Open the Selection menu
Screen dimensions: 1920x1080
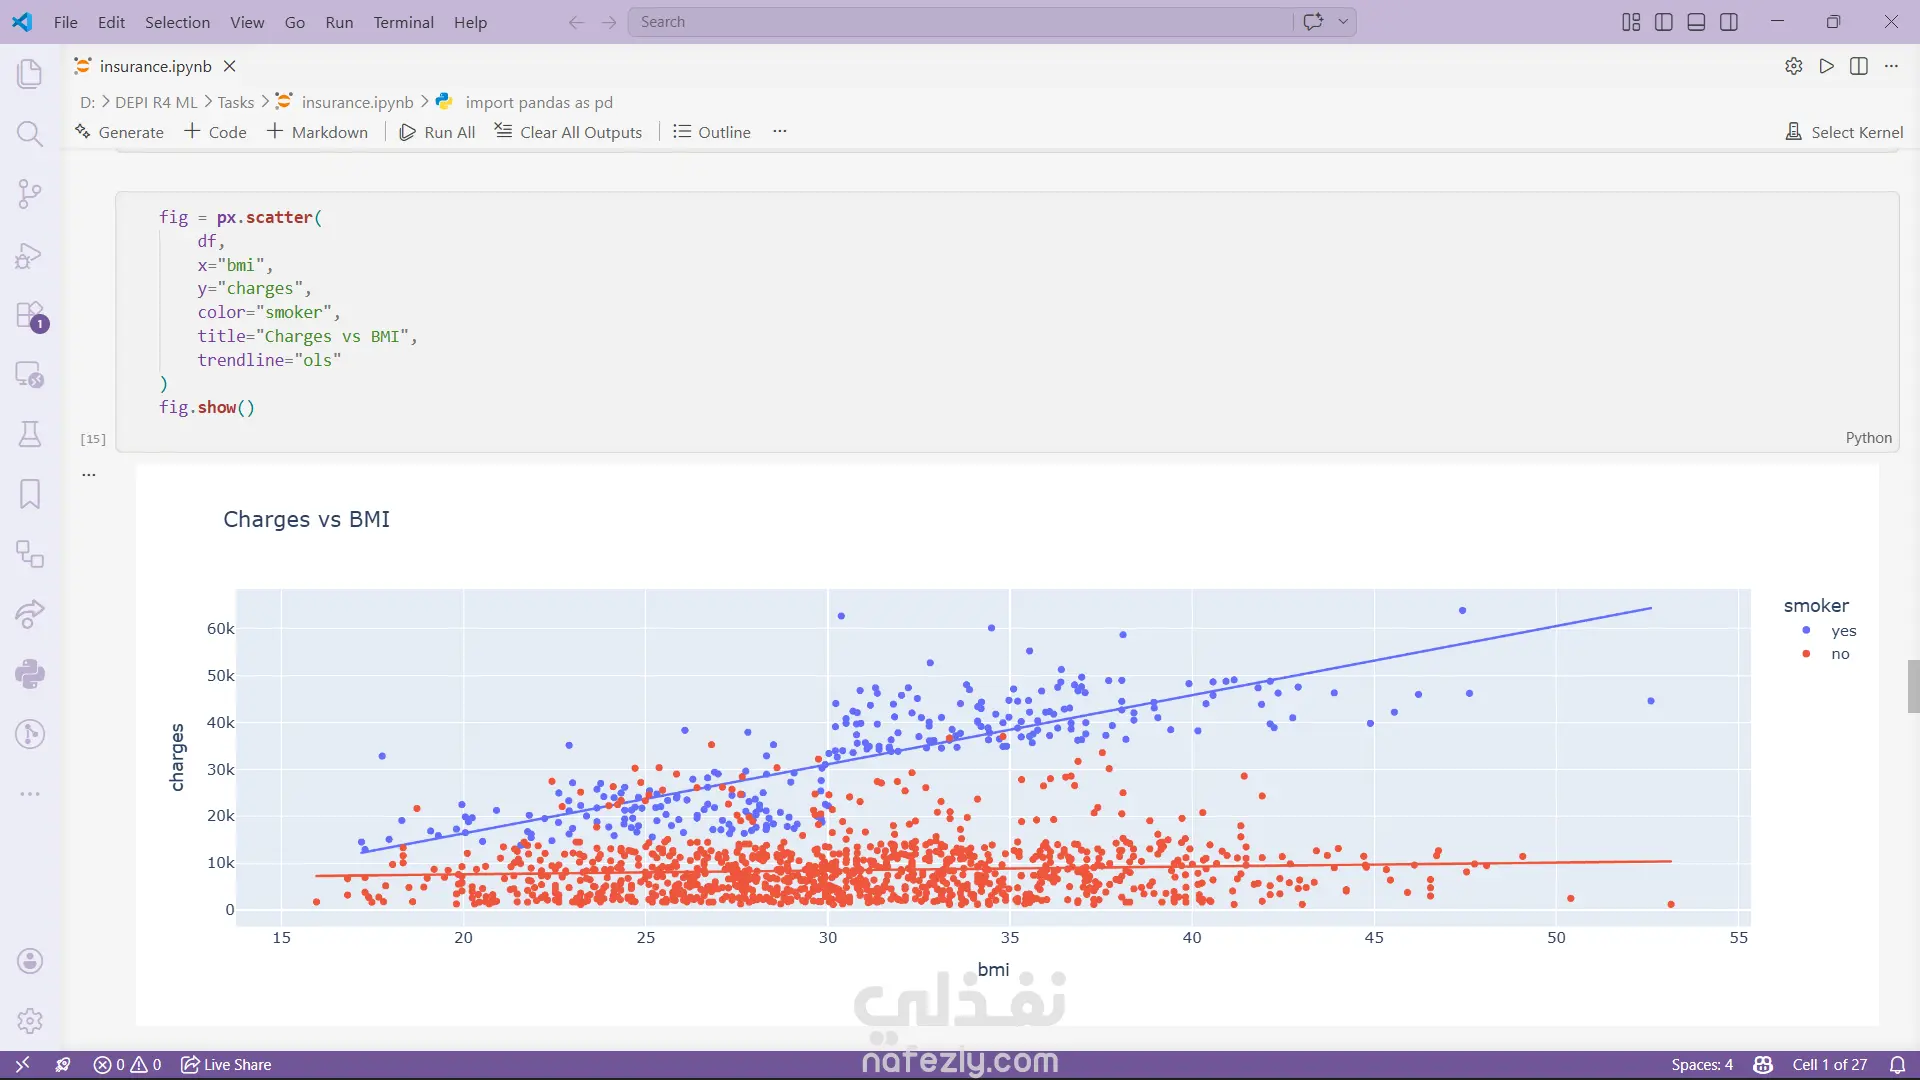tap(177, 22)
